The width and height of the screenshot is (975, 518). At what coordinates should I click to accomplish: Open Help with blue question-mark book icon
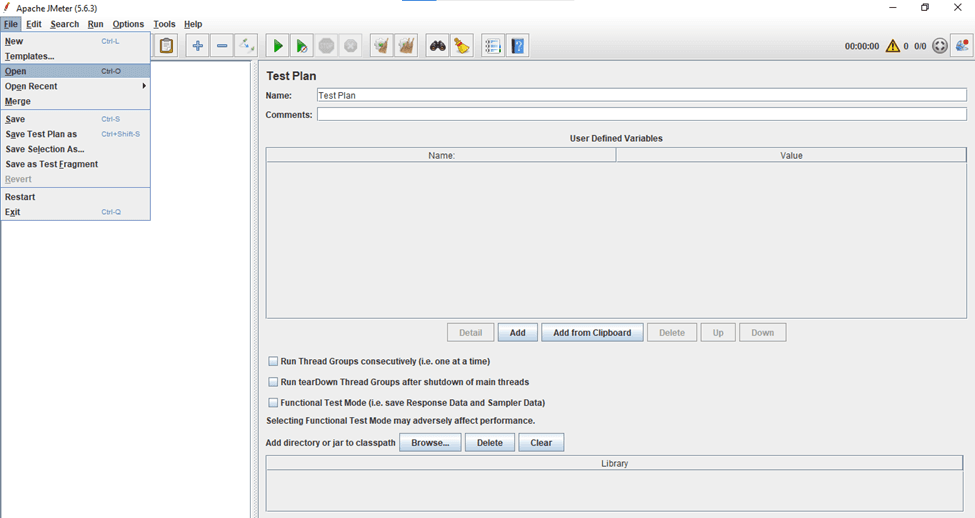pyautogui.click(x=517, y=45)
